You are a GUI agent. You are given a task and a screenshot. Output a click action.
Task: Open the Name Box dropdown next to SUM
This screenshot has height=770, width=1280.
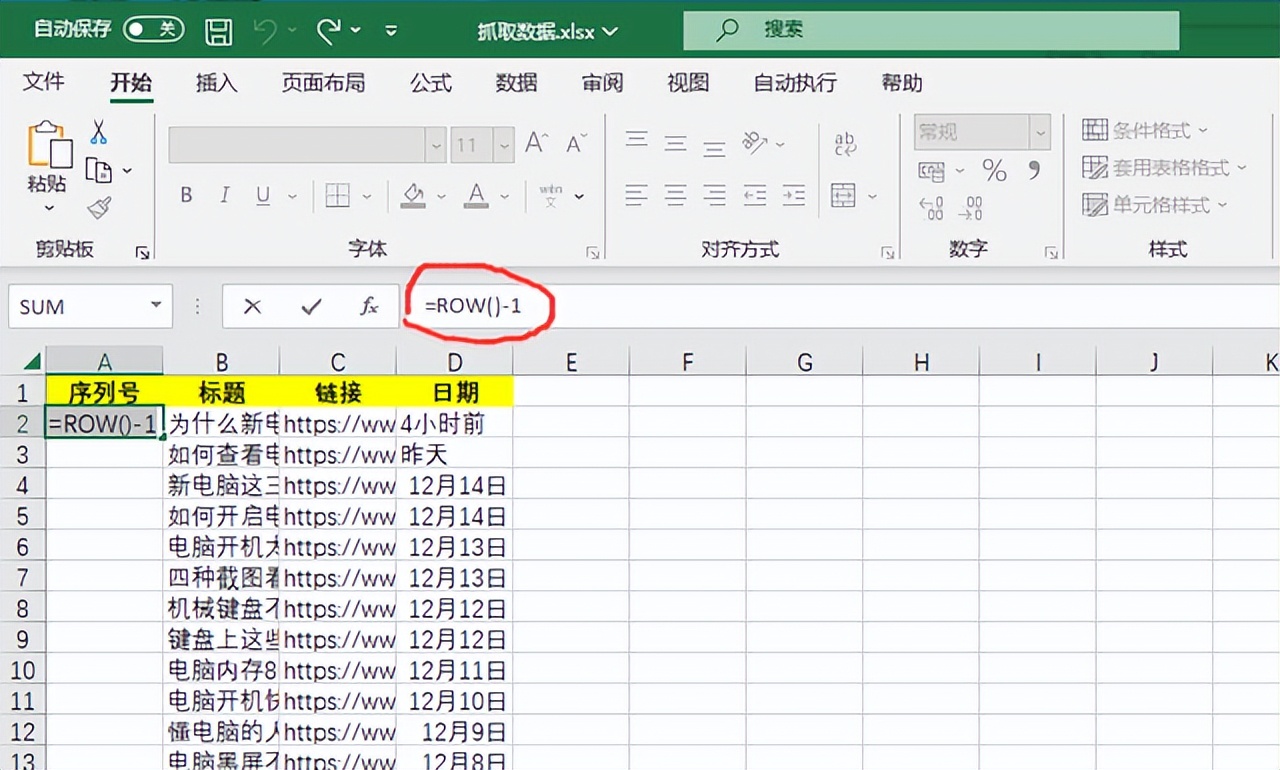(156, 306)
